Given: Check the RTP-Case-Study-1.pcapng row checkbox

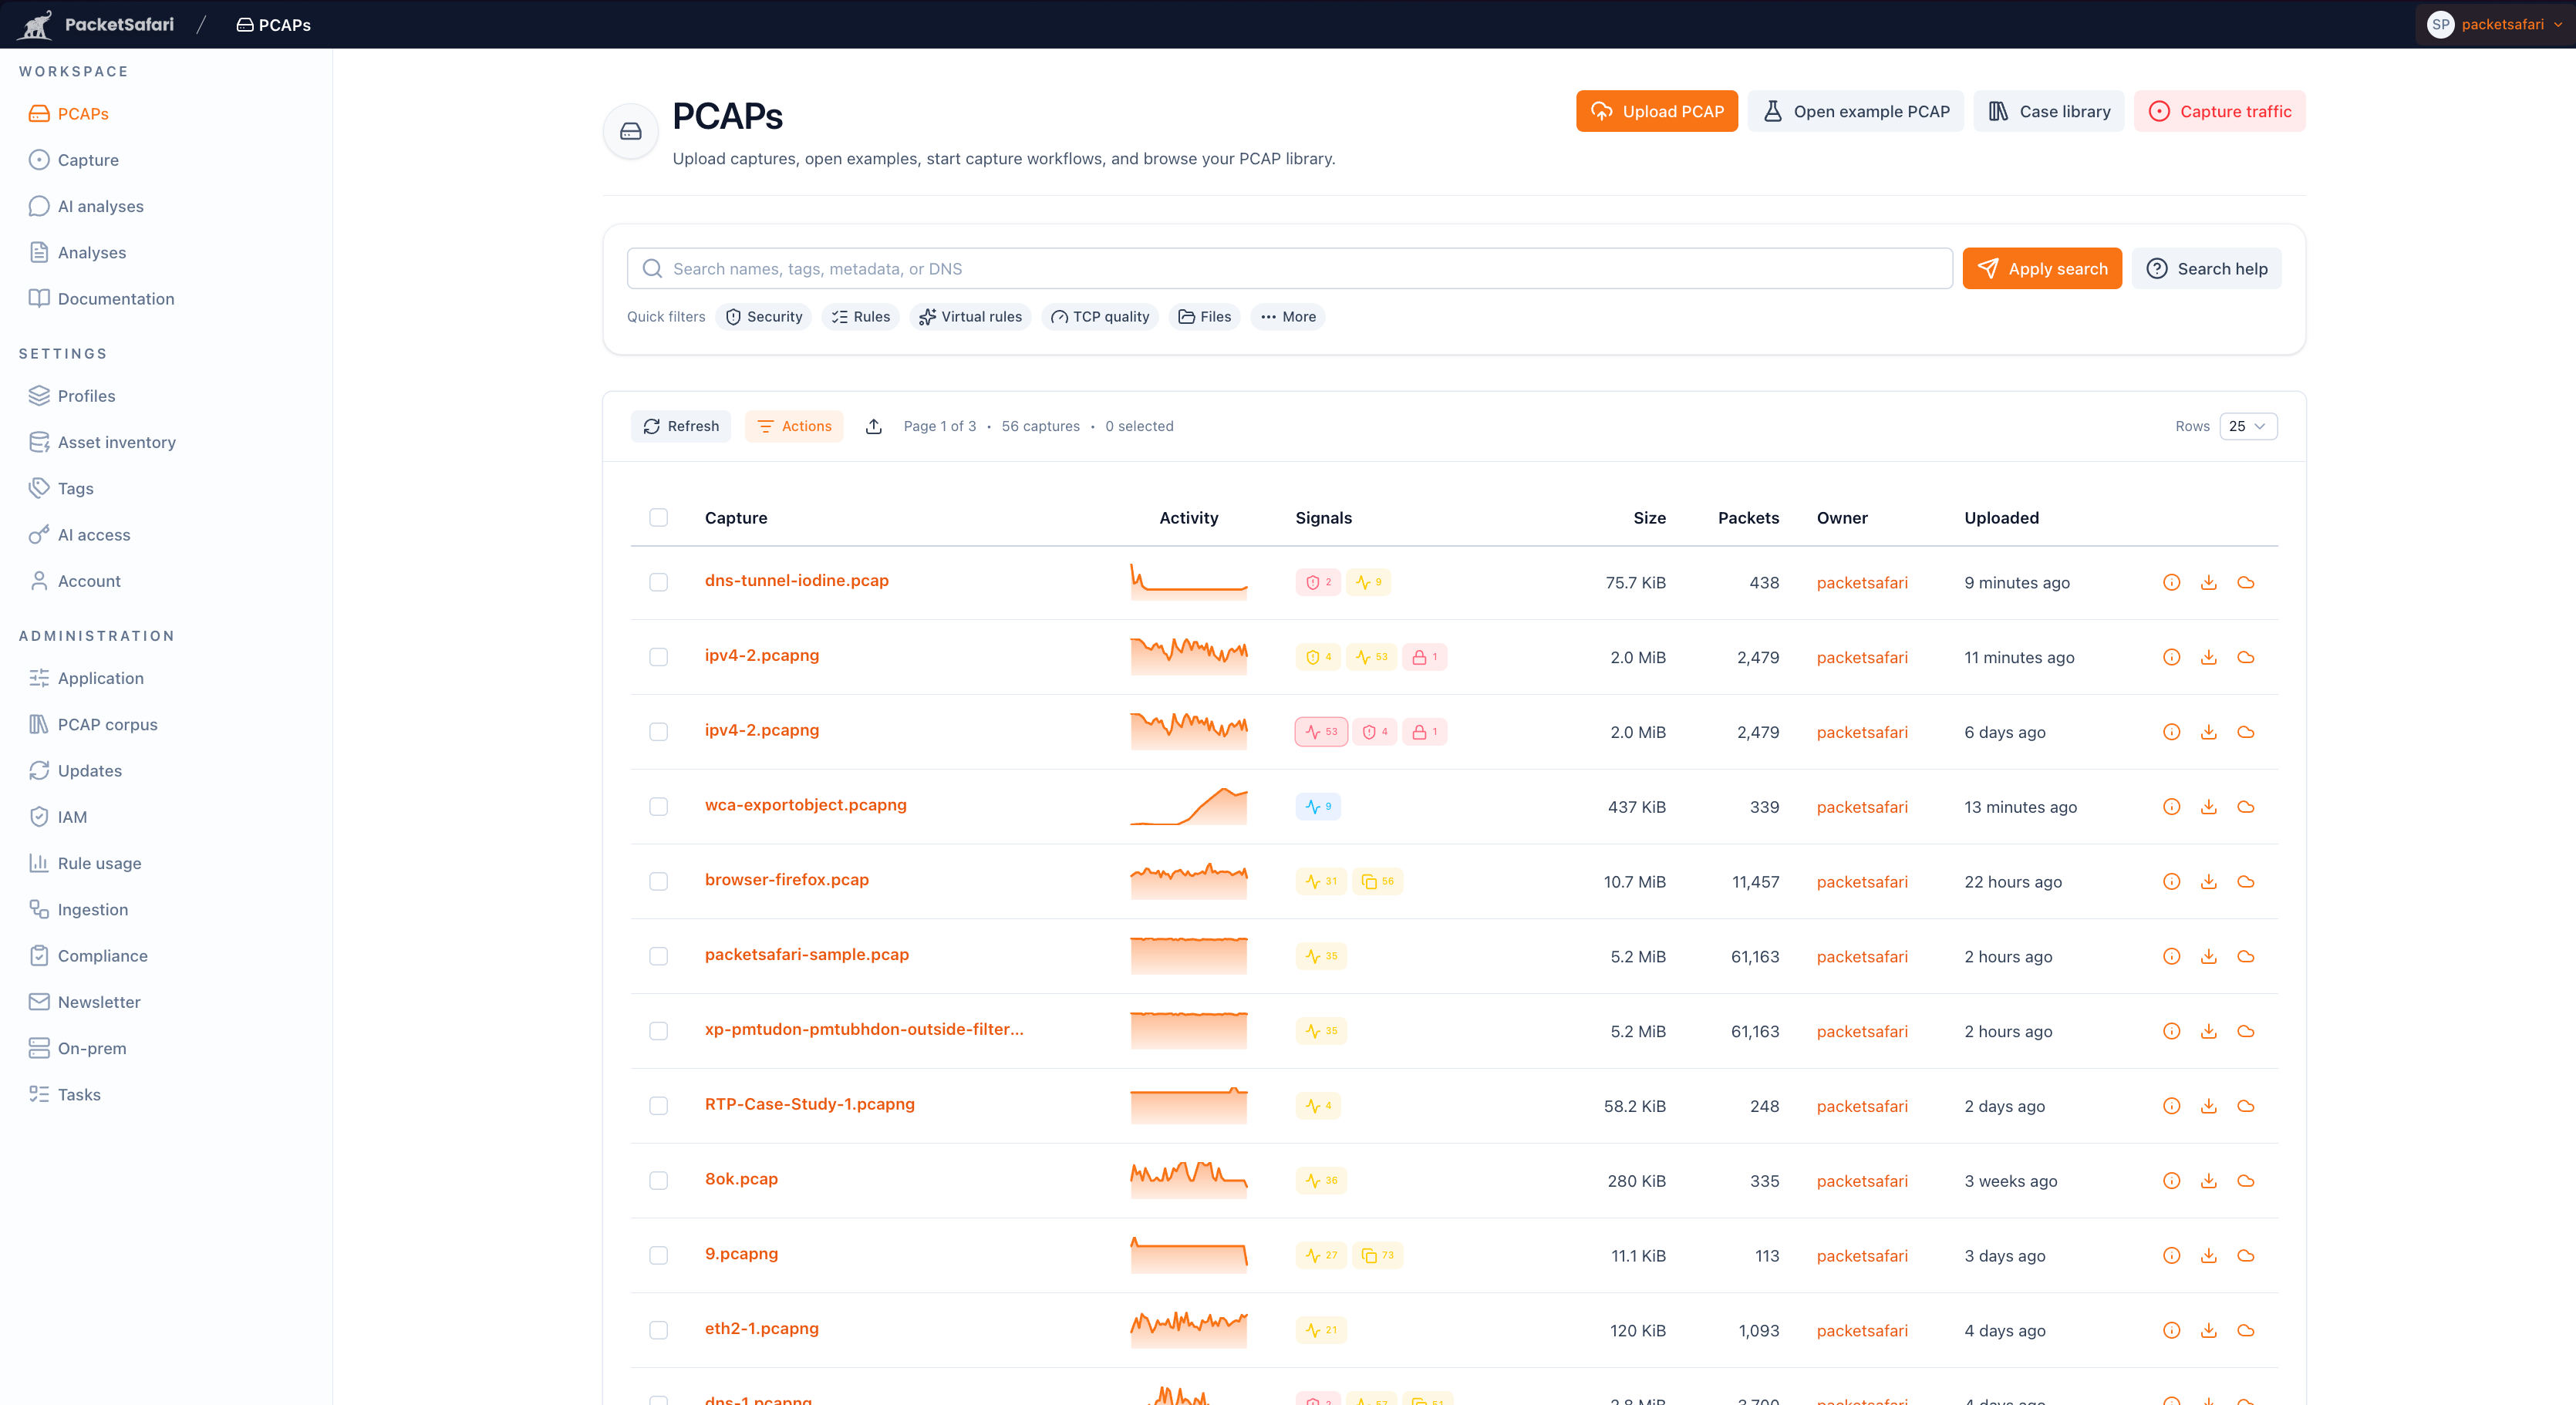Looking at the screenshot, I should click(x=658, y=1106).
